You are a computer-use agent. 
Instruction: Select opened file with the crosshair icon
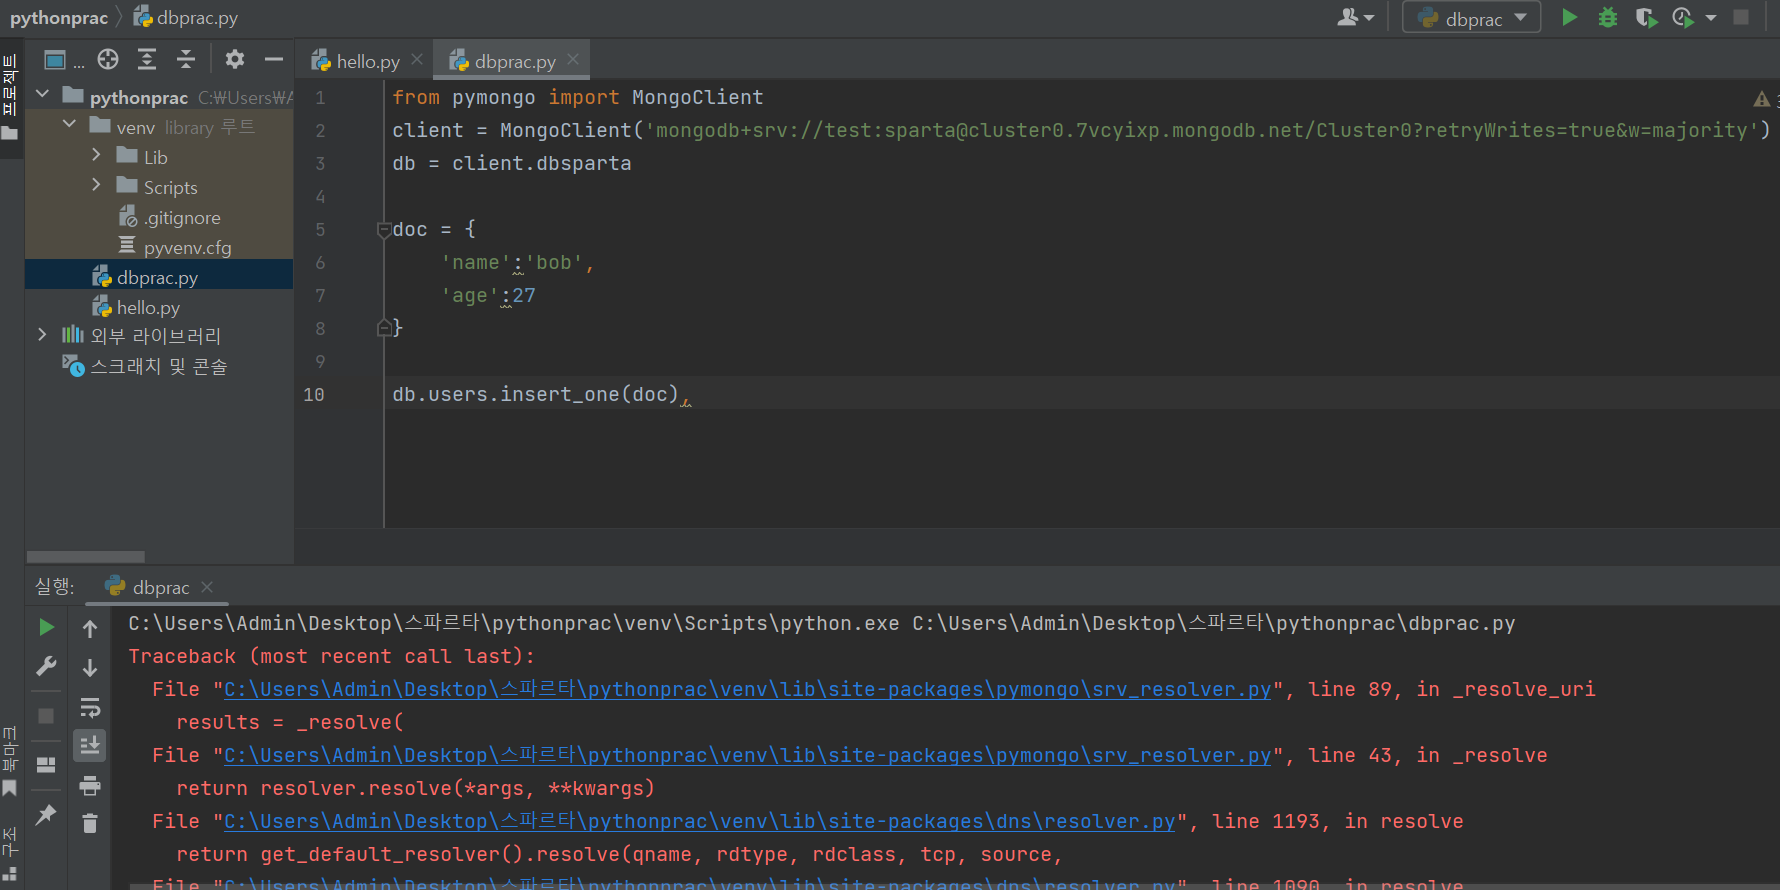coord(108,59)
